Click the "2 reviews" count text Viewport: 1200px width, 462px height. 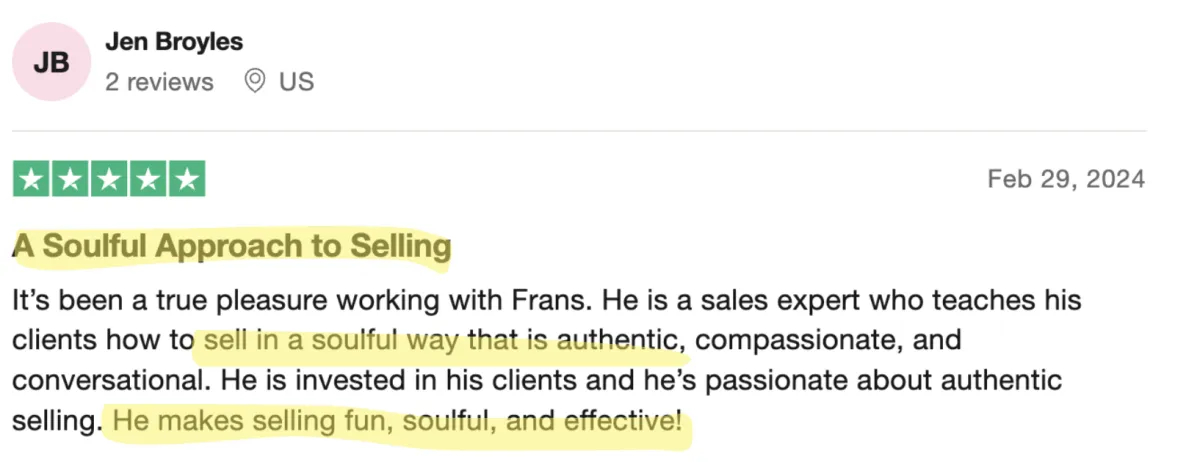tap(159, 82)
